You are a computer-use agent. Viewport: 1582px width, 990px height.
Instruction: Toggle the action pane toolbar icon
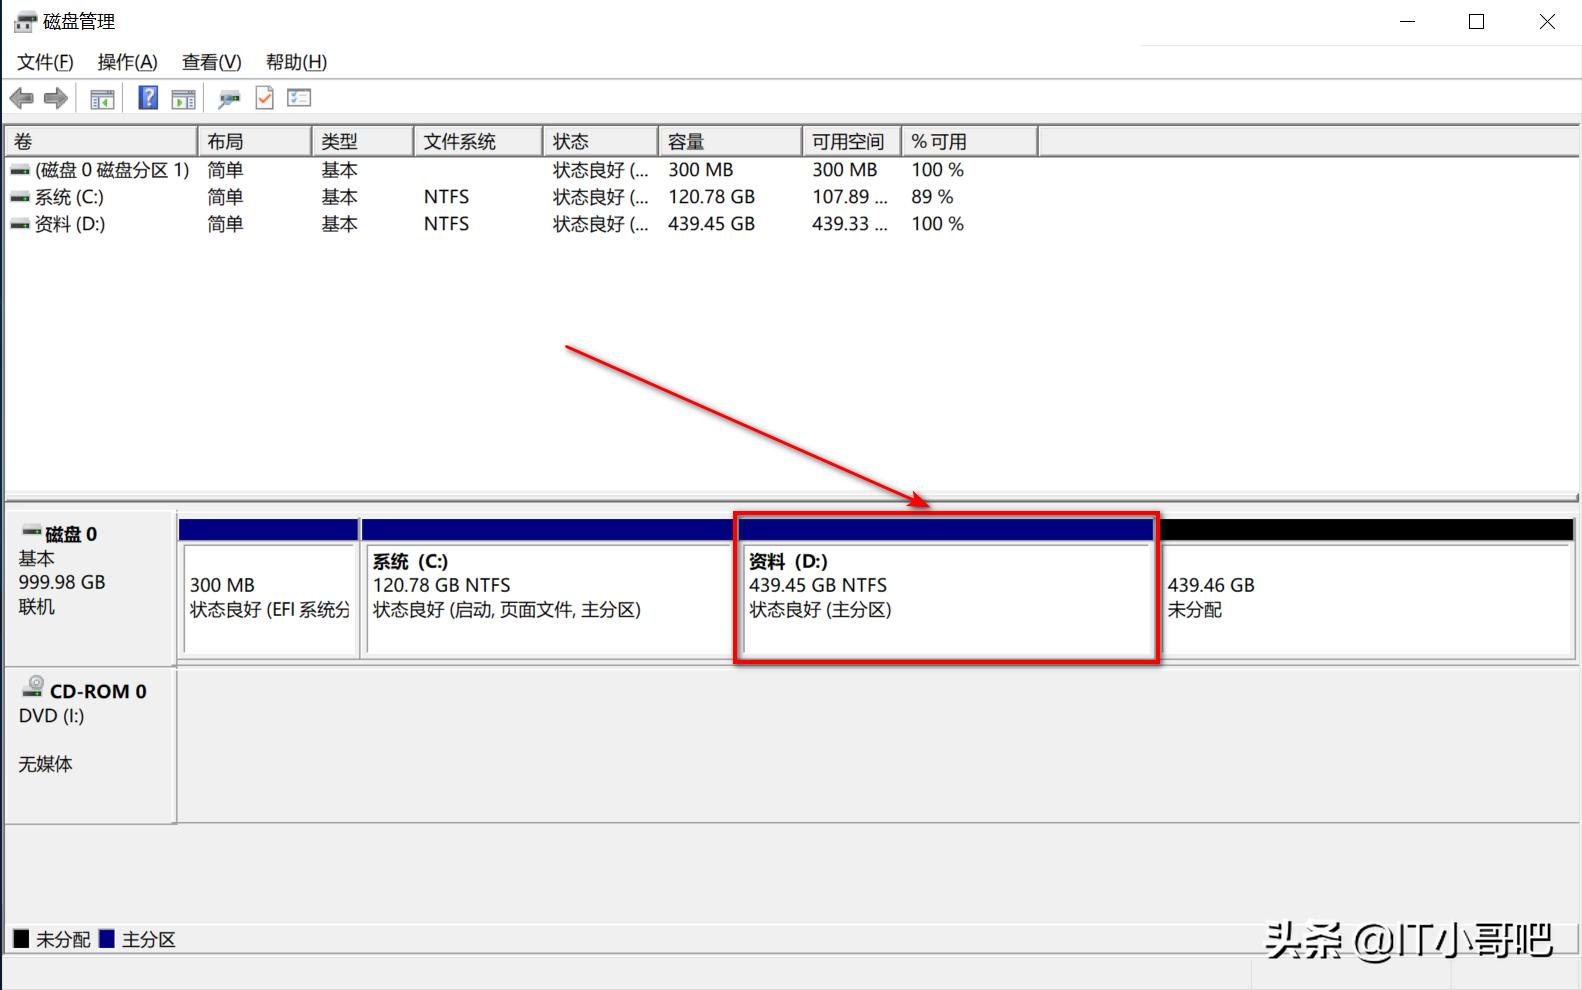click(184, 98)
